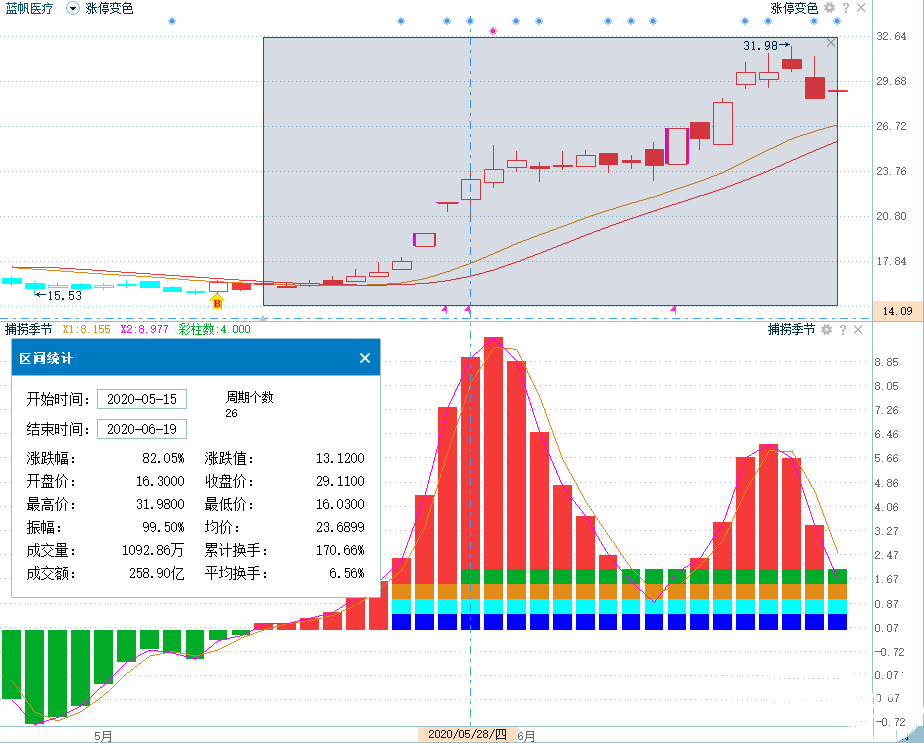924x743 pixels.
Task: Click the 成交额 value 258.90亿
Action: click(157, 573)
